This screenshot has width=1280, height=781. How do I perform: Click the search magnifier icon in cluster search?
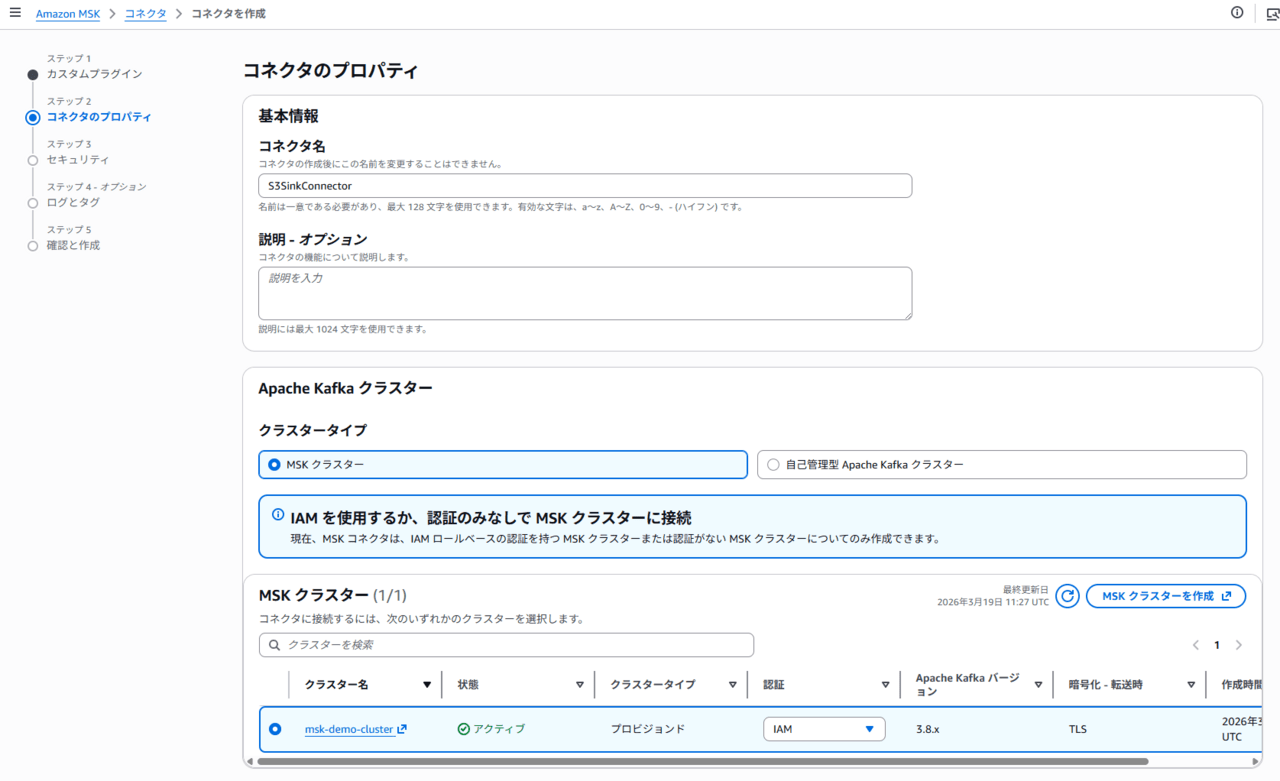pos(274,645)
